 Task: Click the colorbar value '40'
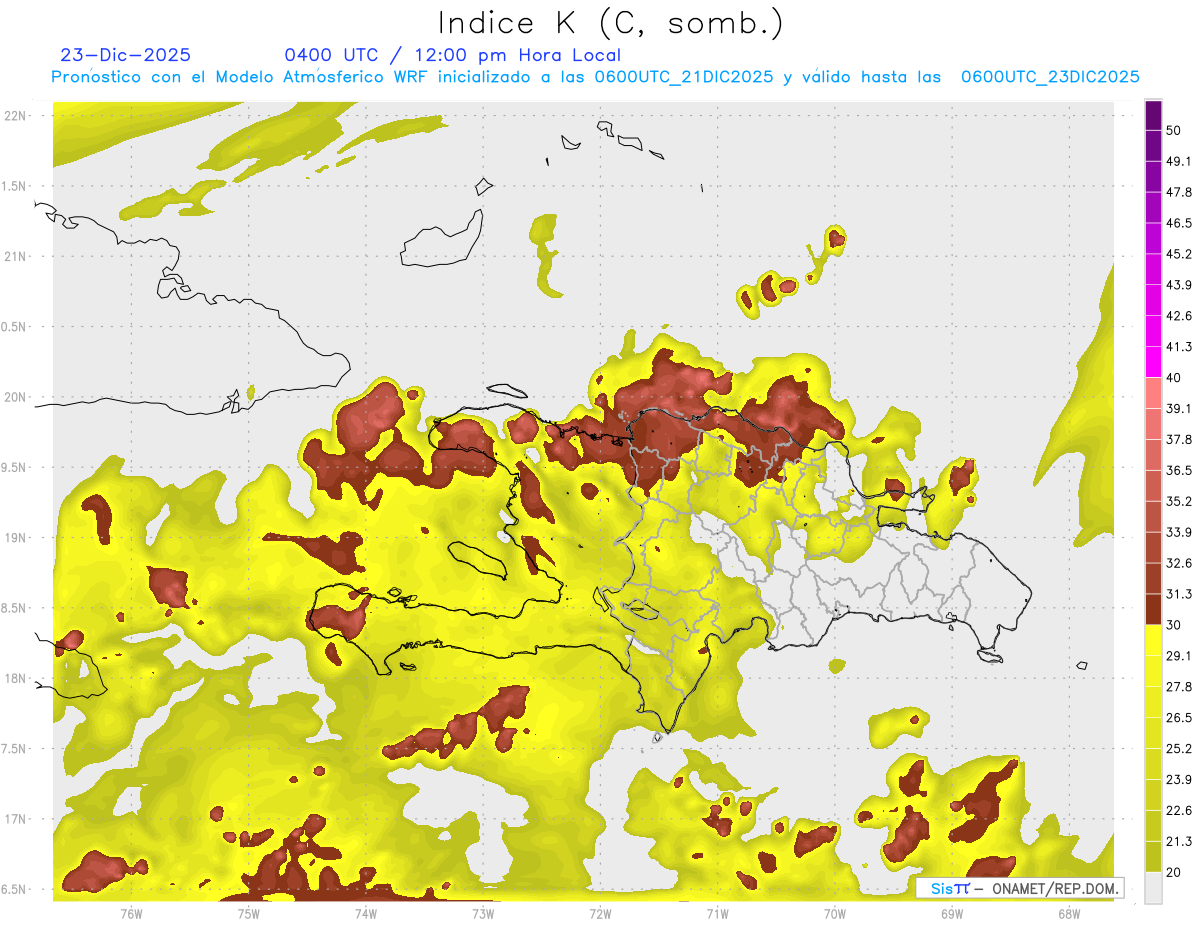click(1173, 377)
